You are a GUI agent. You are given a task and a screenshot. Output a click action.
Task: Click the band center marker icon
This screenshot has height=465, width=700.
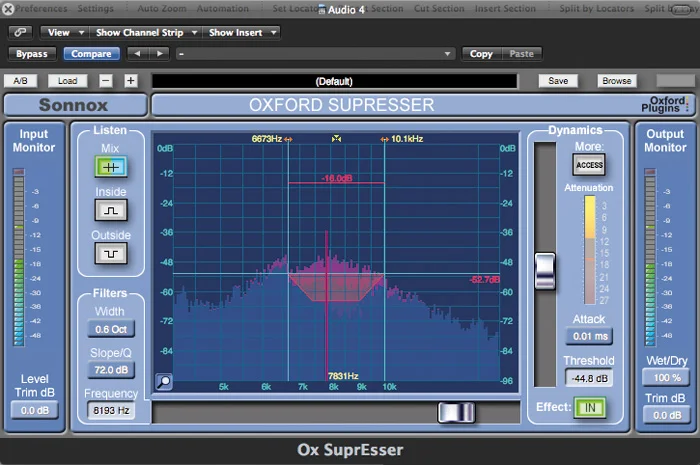click(336, 139)
